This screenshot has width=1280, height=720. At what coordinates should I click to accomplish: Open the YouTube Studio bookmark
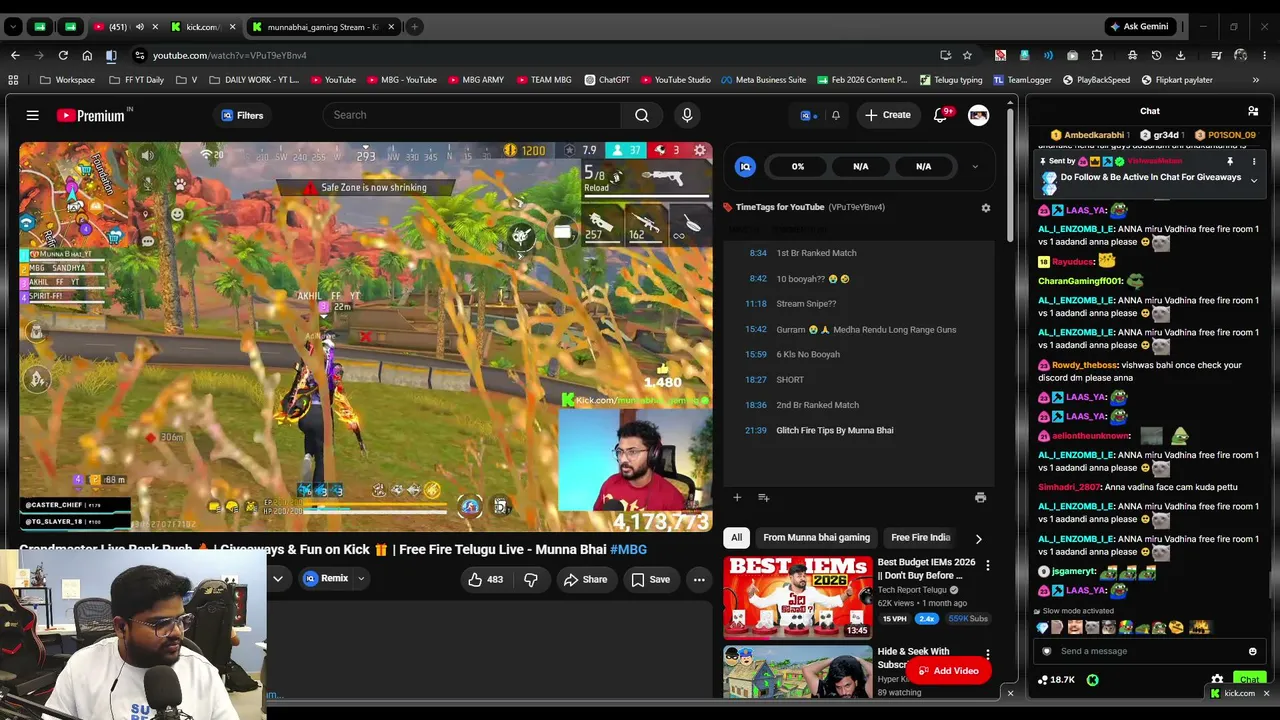[x=675, y=80]
